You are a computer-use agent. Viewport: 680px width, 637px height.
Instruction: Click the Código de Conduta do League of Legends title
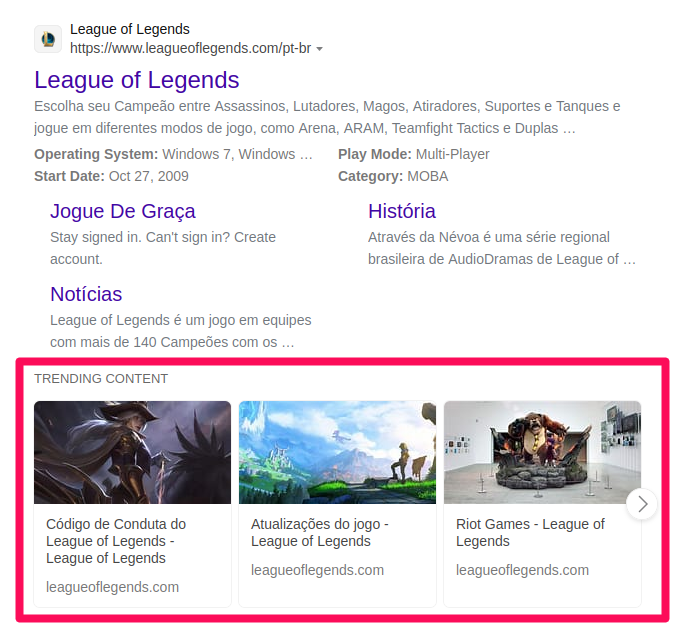coord(116,541)
